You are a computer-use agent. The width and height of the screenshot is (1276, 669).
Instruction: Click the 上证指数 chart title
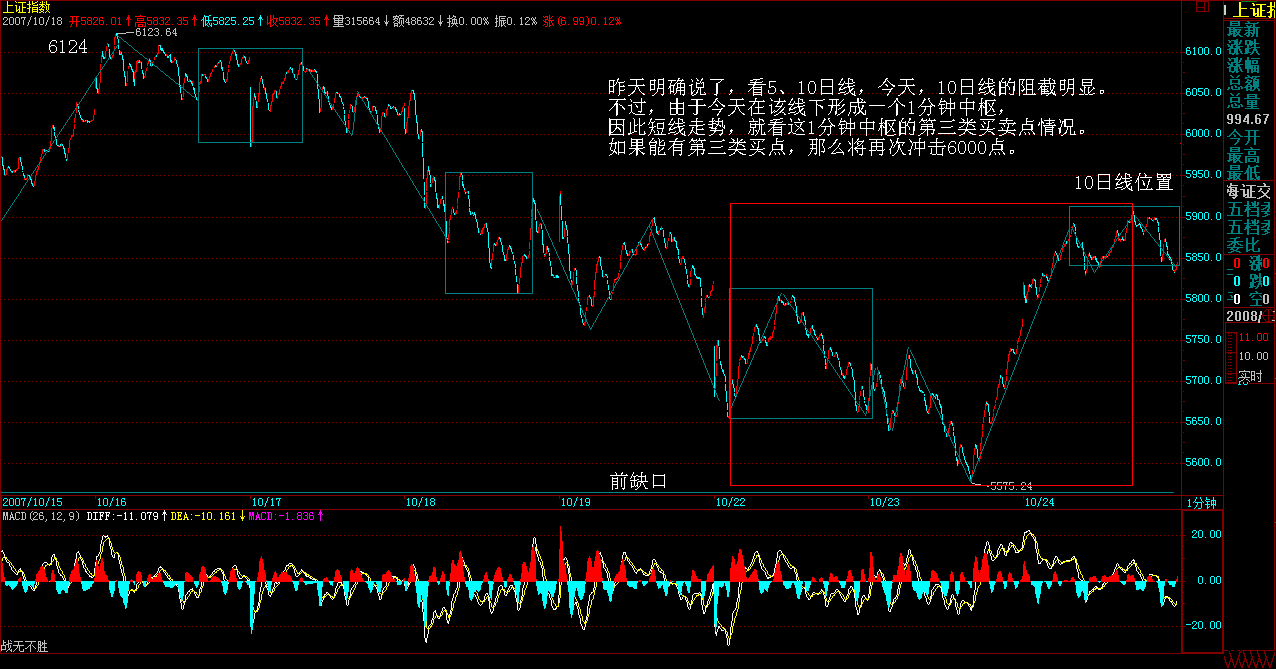26,7
